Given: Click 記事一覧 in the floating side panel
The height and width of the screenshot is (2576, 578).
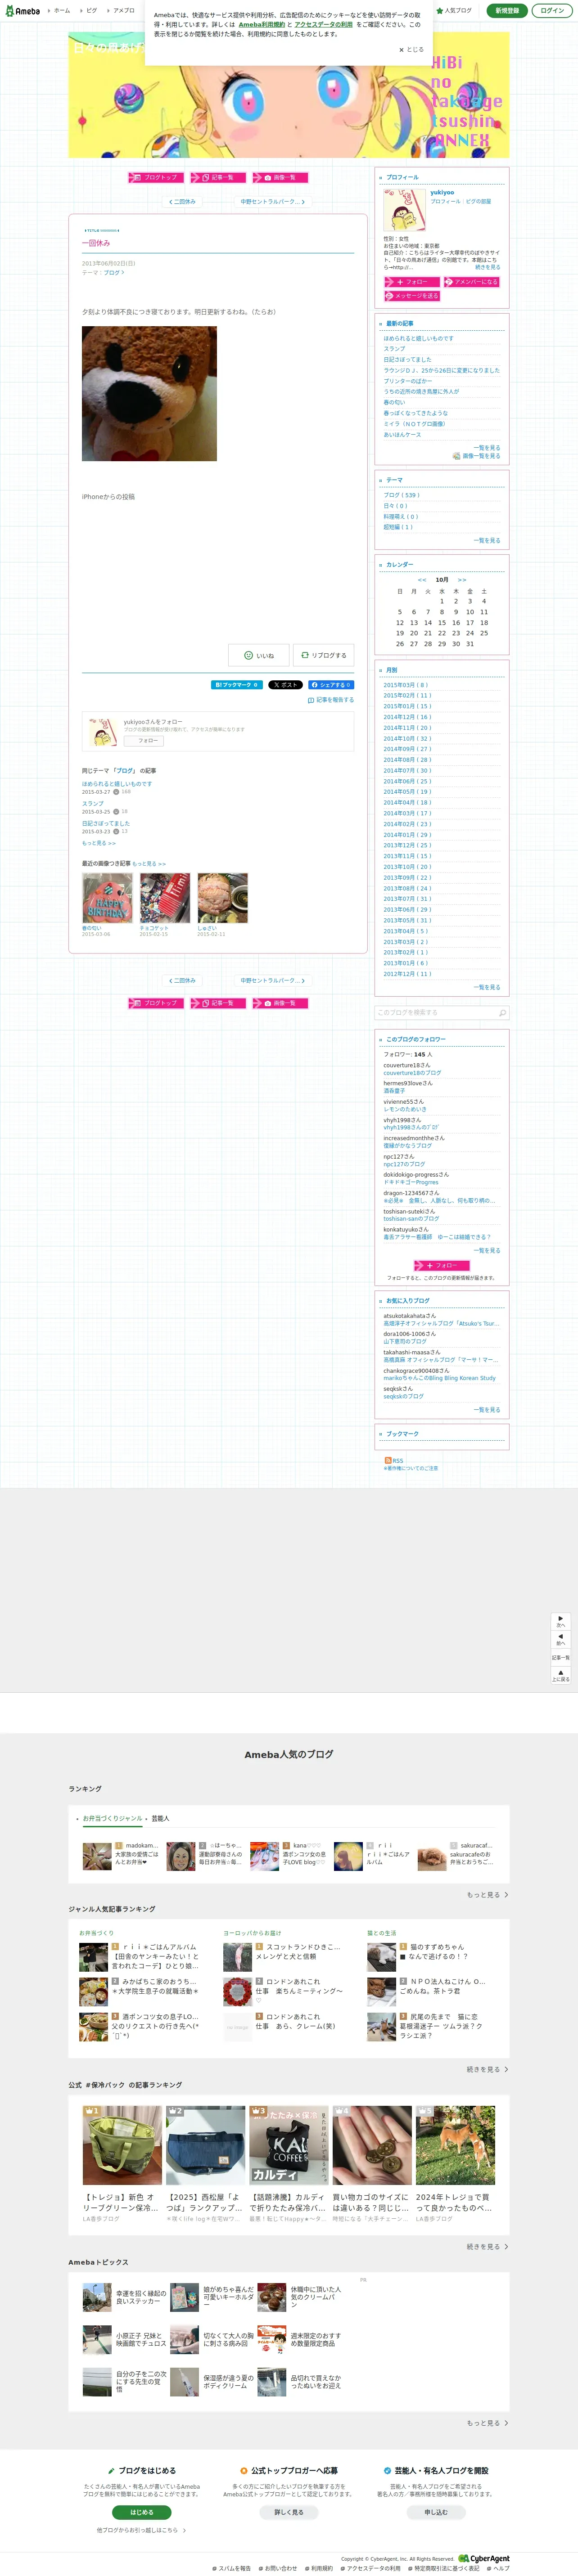Looking at the screenshot, I should [x=561, y=1657].
